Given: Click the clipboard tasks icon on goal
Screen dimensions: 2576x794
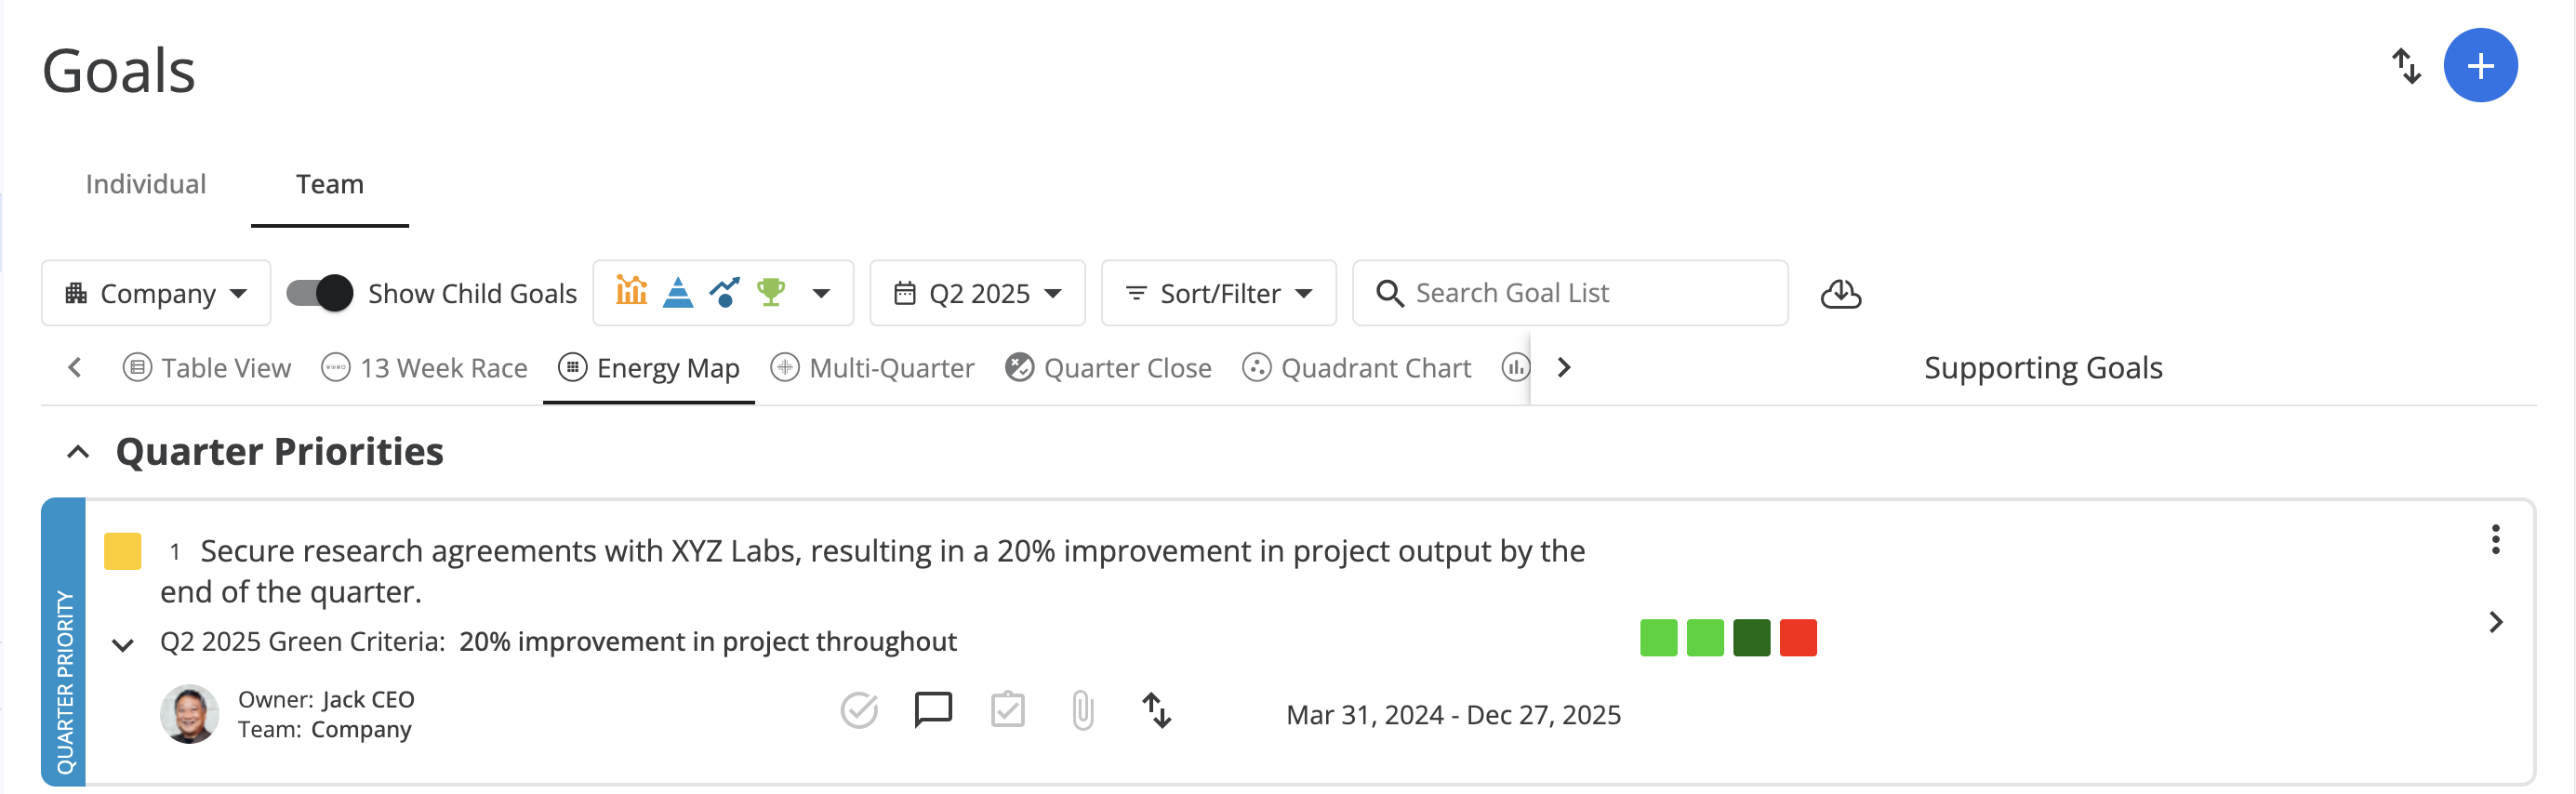Looking at the screenshot, I should pos(1008,710).
